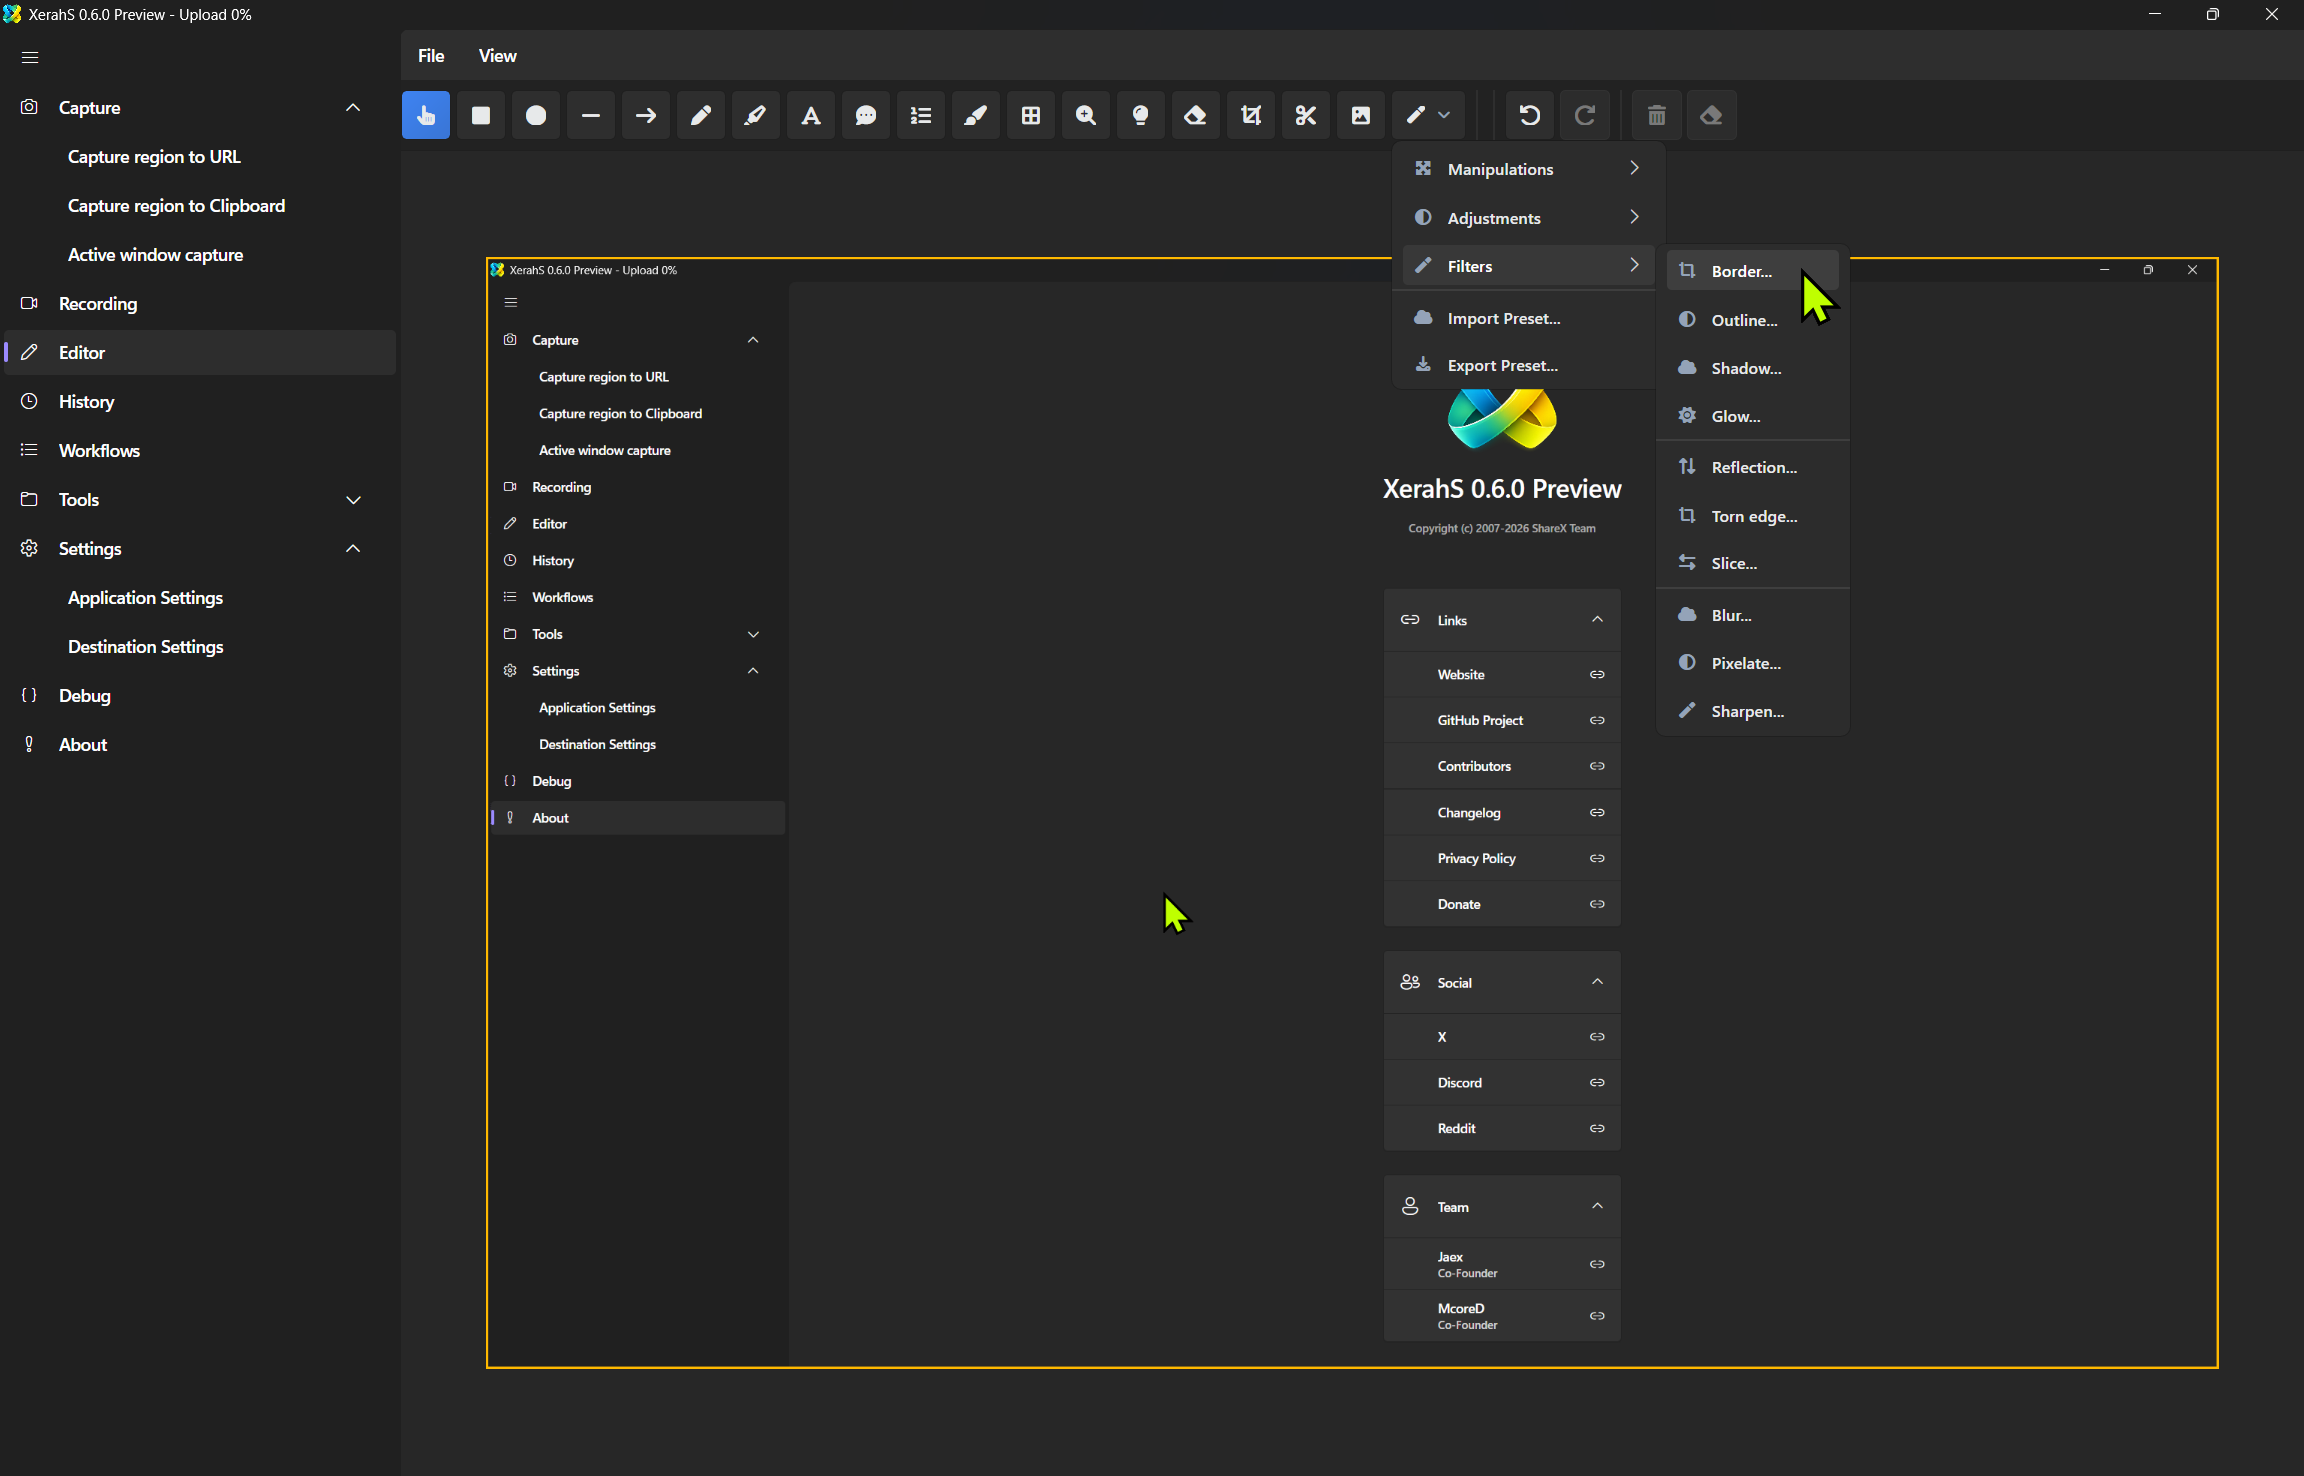Open the Donate link
The height and width of the screenshot is (1476, 2304).
(x=1459, y=903)
